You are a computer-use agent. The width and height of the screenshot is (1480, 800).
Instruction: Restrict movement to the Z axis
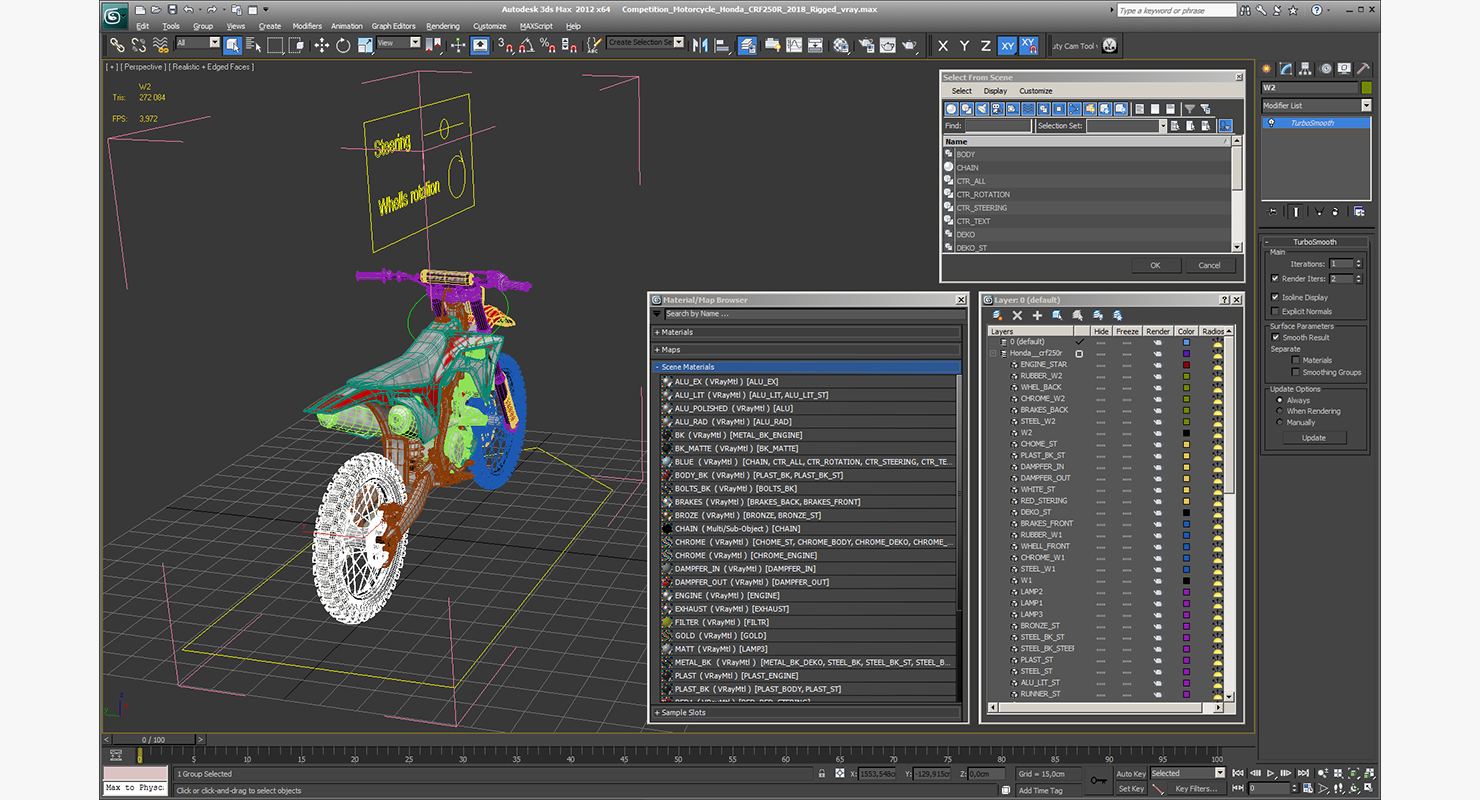coord(985,45)
